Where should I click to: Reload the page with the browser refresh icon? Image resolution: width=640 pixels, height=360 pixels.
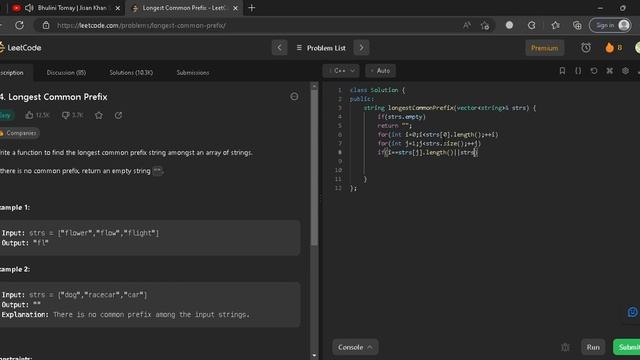(x=19, y=25)
